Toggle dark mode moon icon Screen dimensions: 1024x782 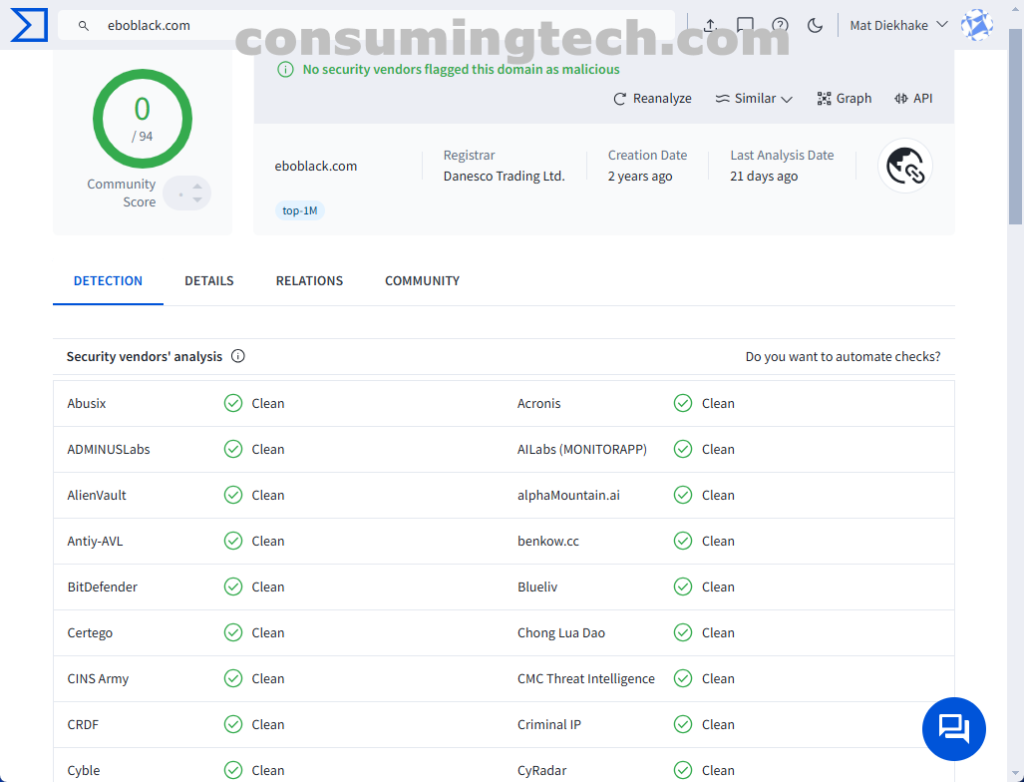(814, 25)
